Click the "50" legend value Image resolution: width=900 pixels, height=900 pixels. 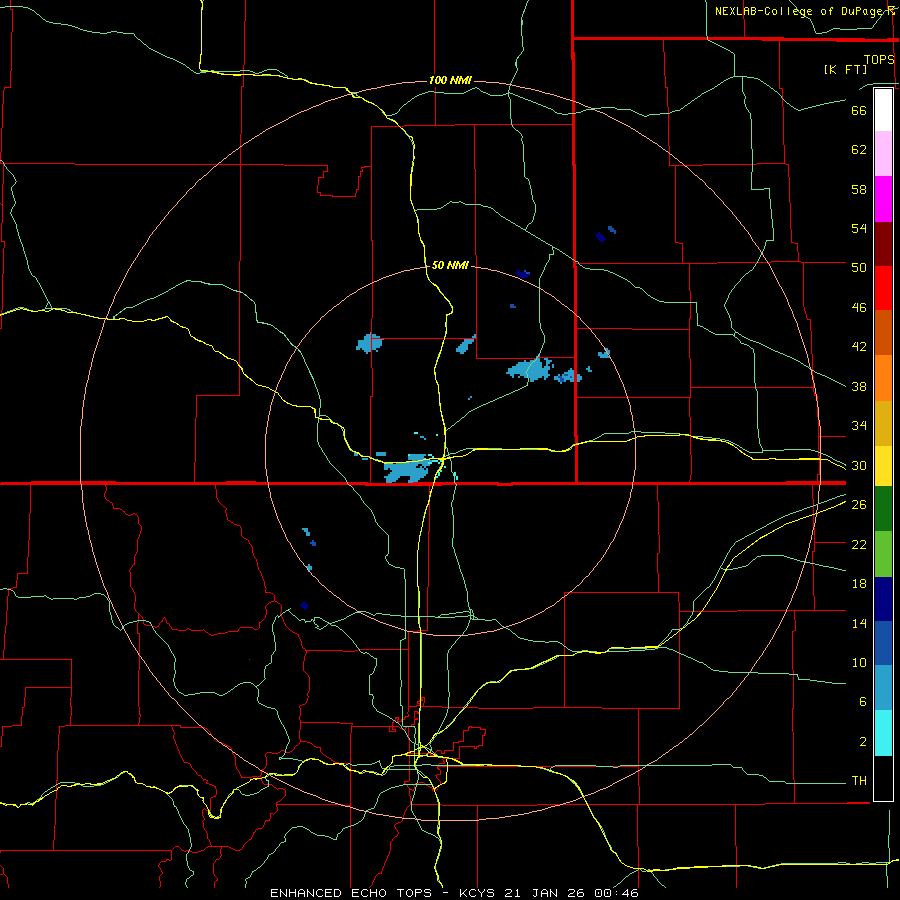pyautogui.click(x=859, y=268)
